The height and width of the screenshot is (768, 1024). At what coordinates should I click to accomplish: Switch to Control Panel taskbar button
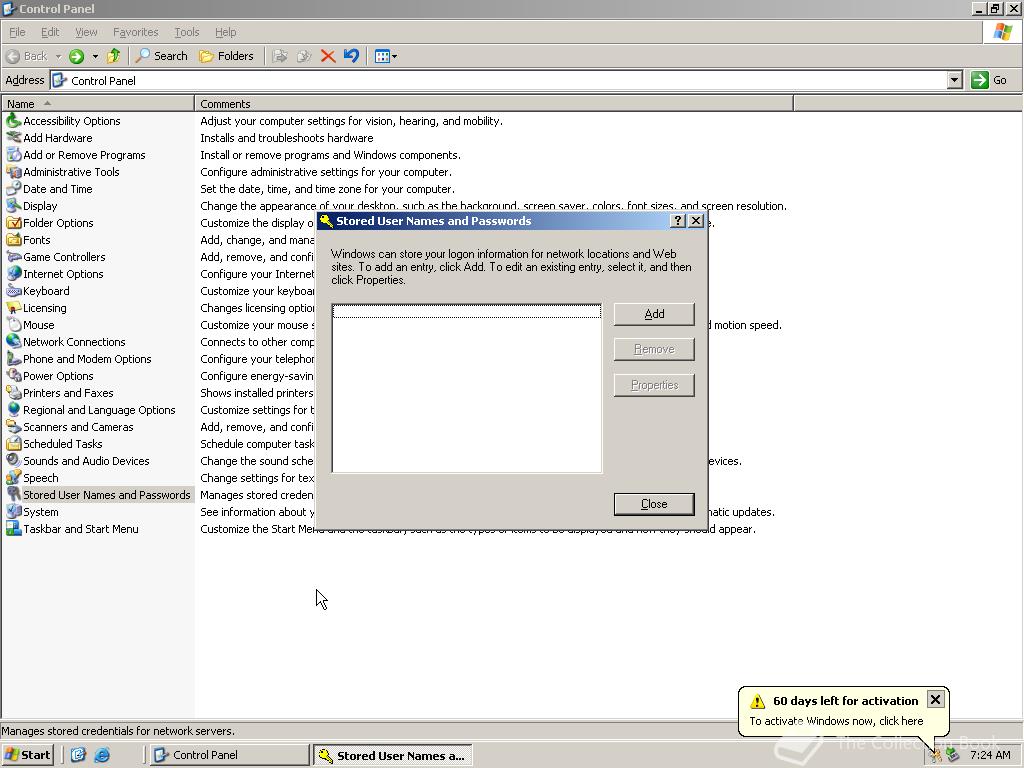229,755
